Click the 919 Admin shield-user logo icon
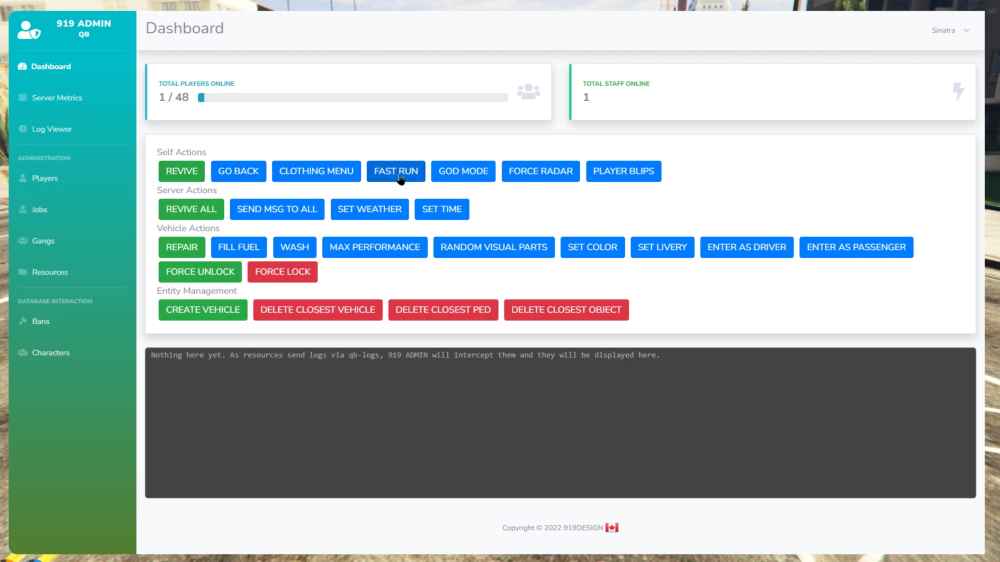The height and width of the screenshot is (562, 1000). pyautogui.click(x=29, y=29)
